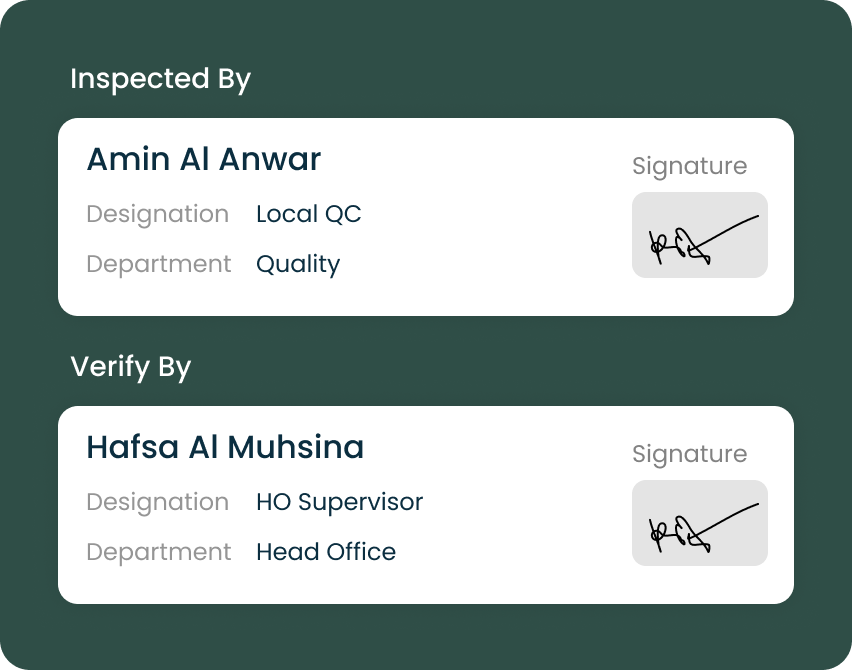Click the Department label in Hafsa's card

pos(158,552)
